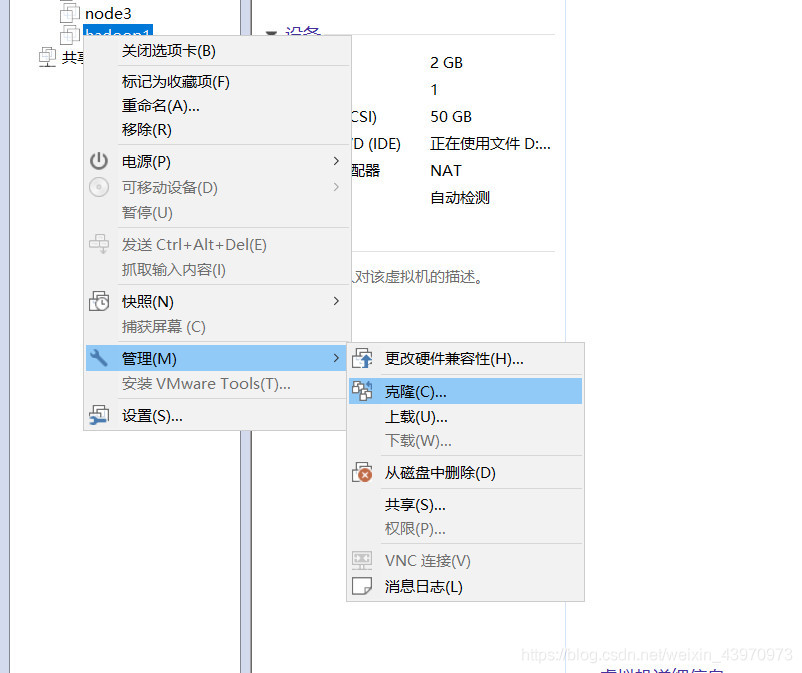Choose 重命名(A)... in the context menu

point(218,106)
